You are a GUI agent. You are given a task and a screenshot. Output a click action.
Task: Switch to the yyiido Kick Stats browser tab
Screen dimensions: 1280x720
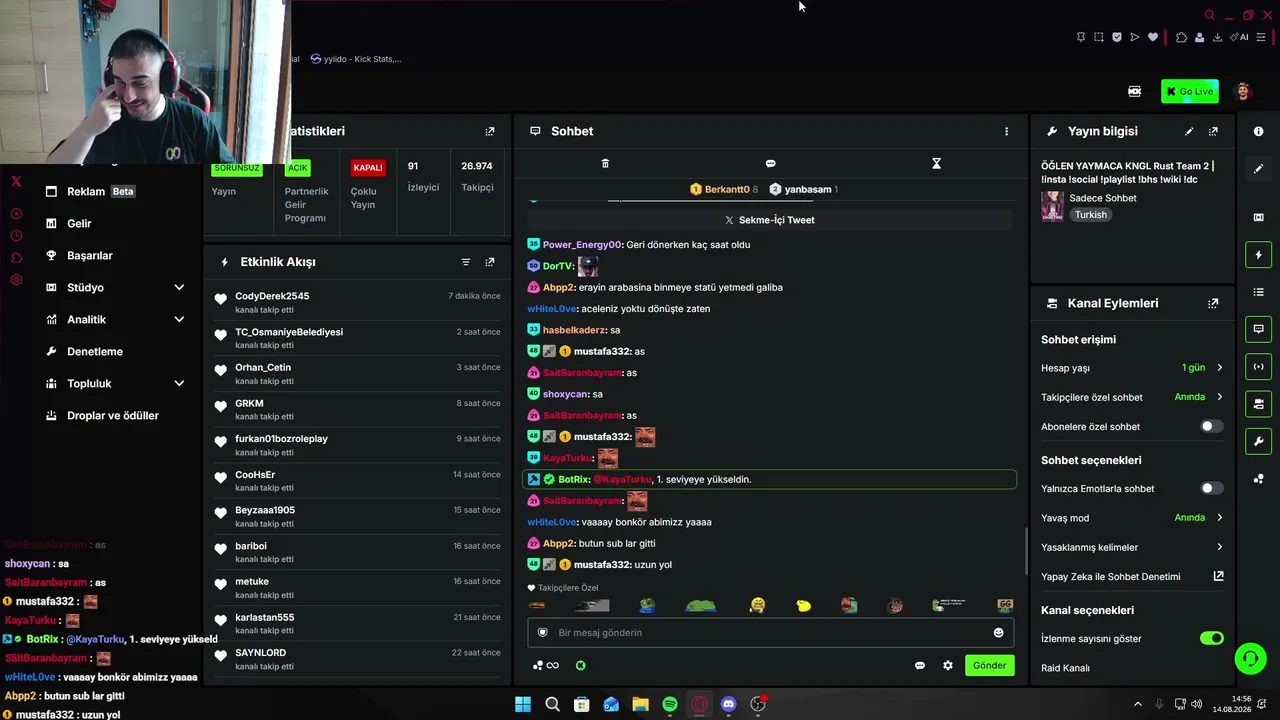356,59
